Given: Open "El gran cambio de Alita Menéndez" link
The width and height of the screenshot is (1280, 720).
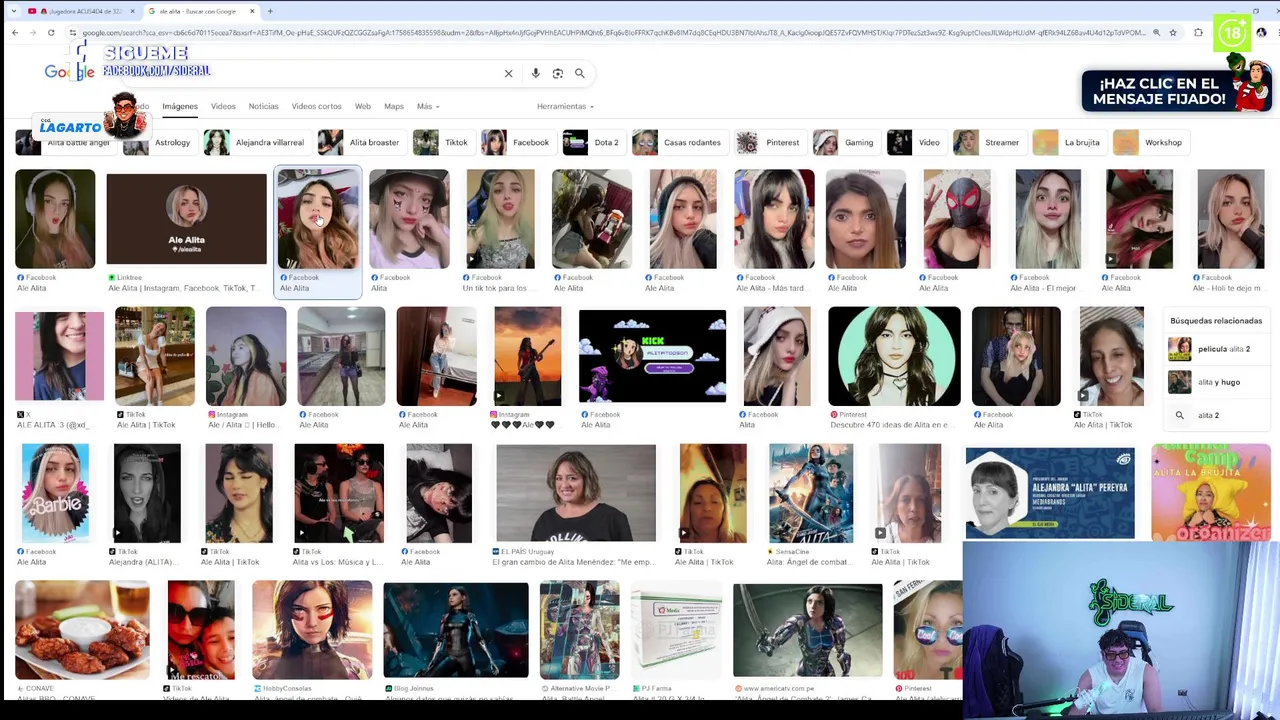Looking at the screenshot, I should tap(574, 562).
